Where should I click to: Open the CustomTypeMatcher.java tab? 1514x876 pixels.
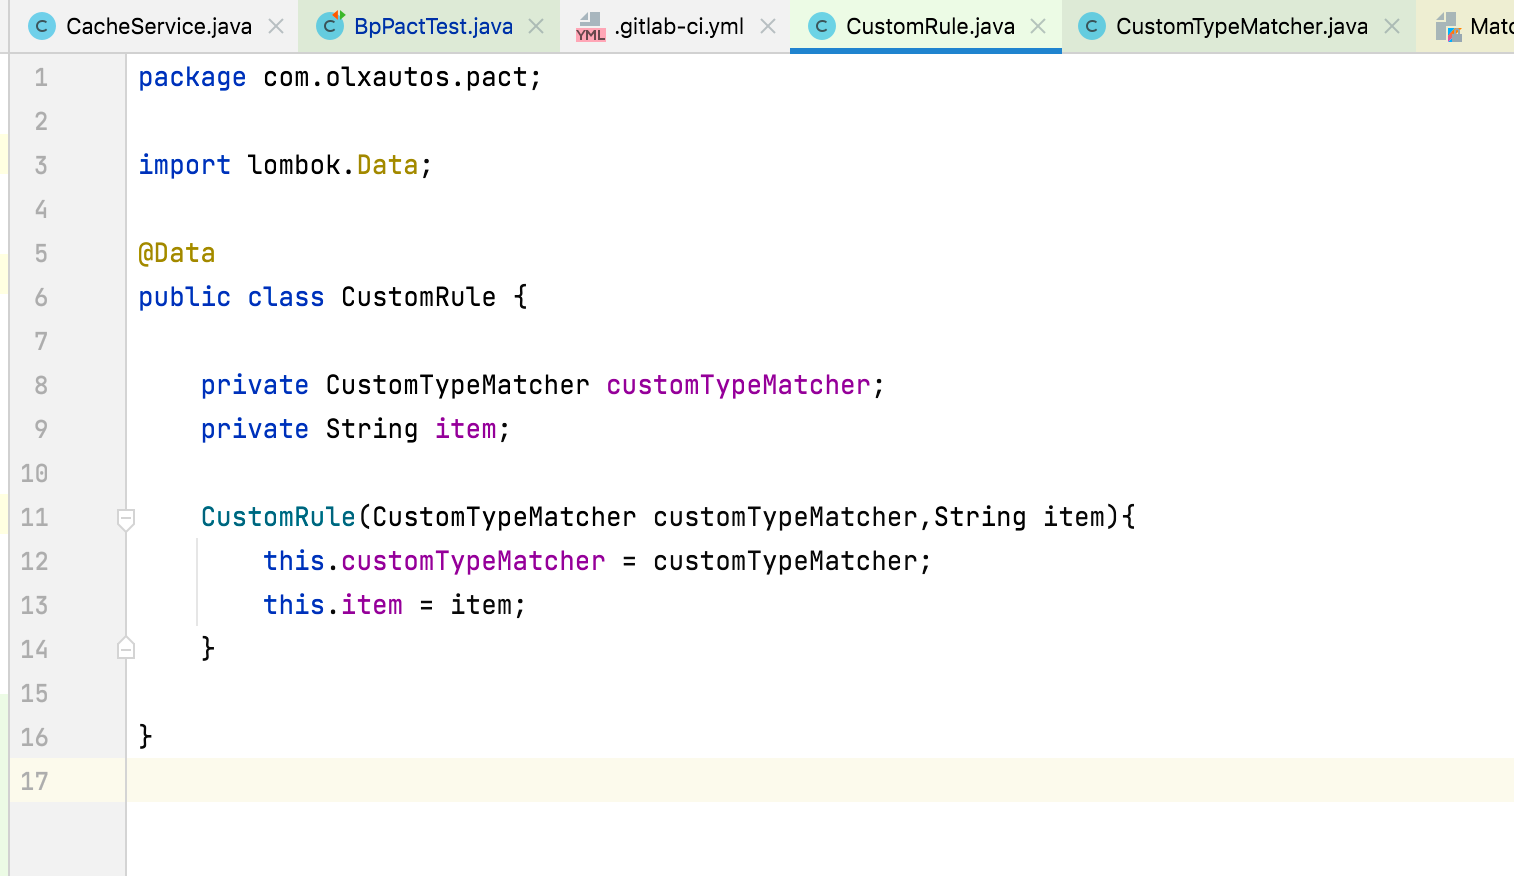(x=1241, y=26)
